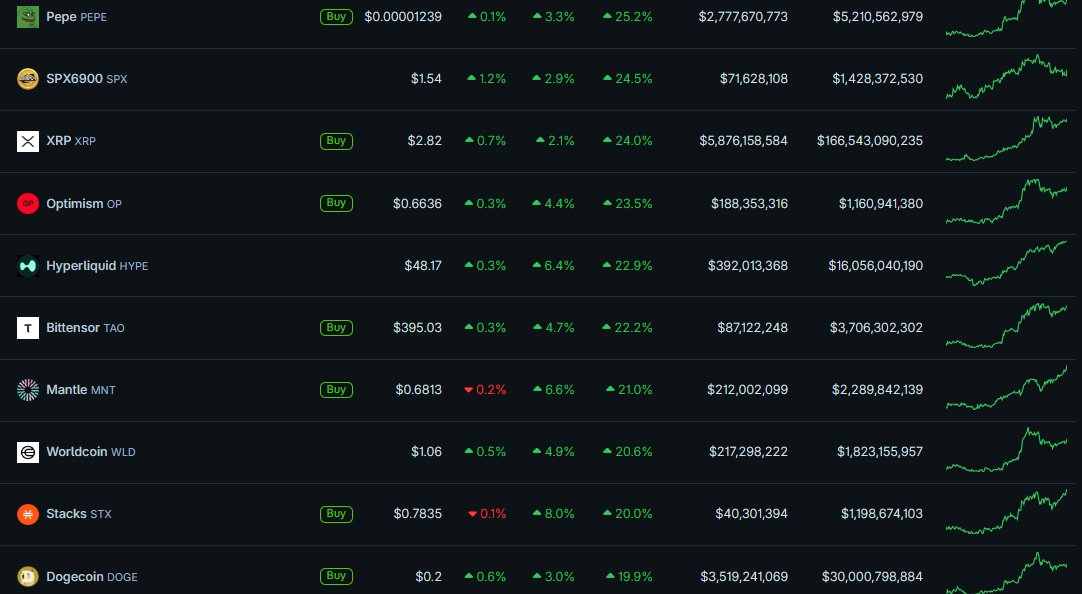The height and width of the screenshot is (594, 1082).
Task: Click the Bittensor sparkline chart
Action: 1006,325
